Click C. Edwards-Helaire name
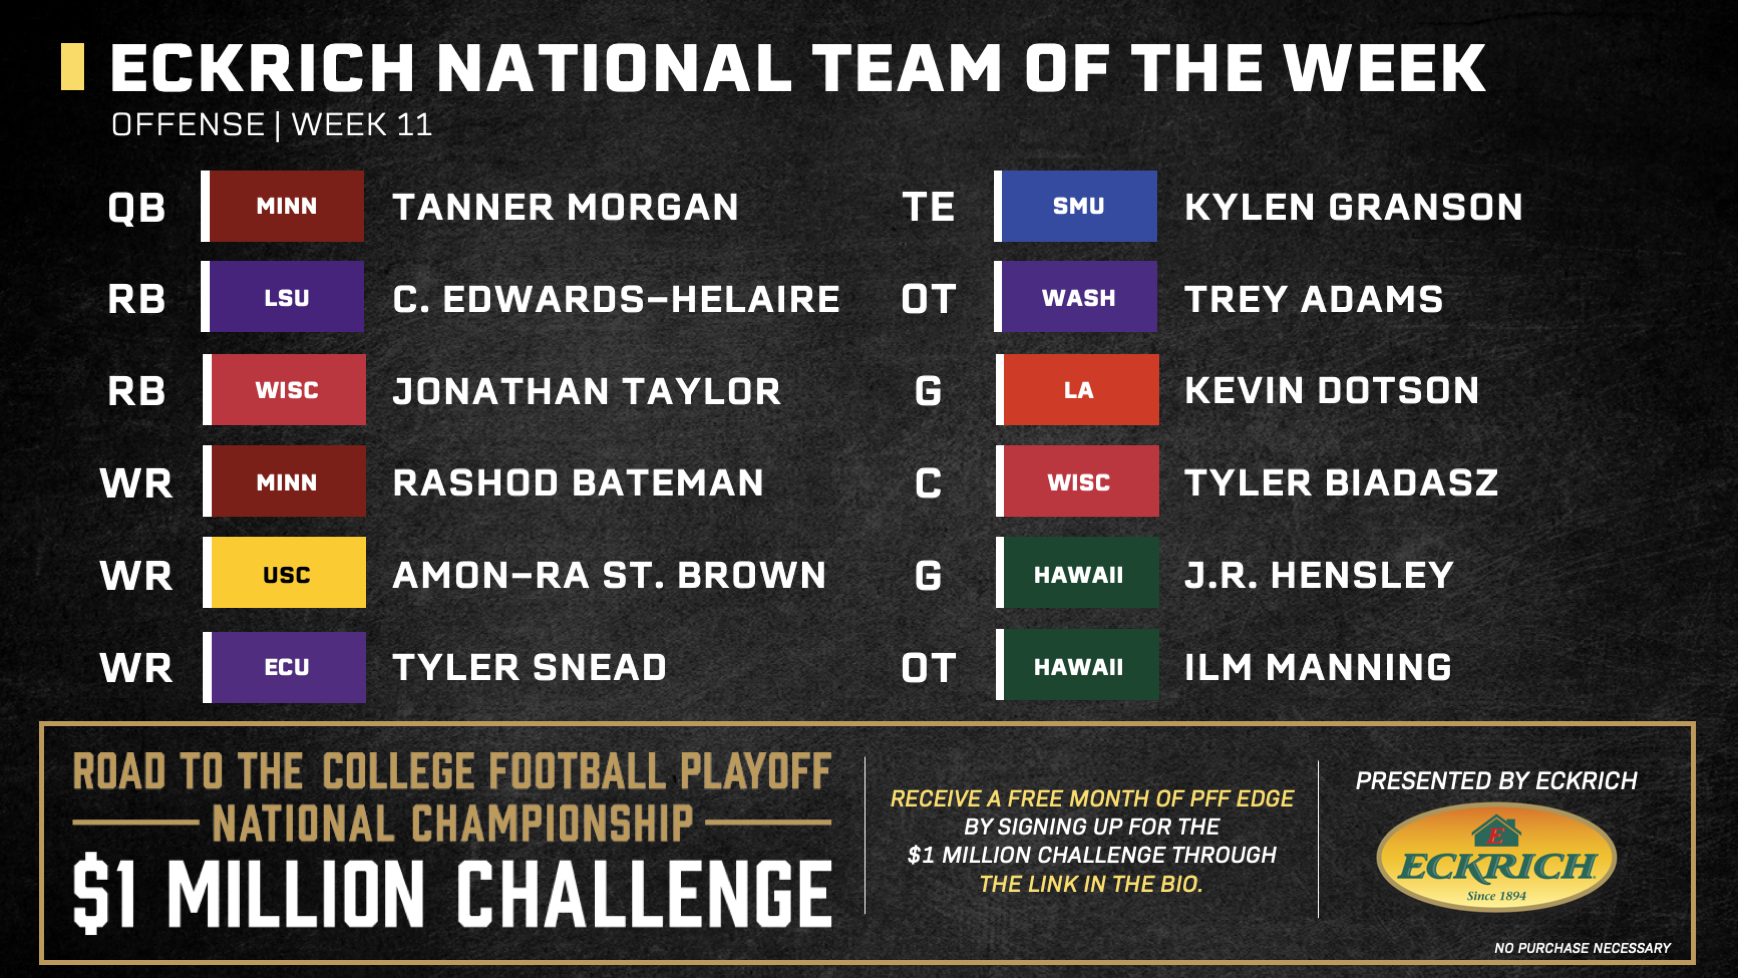This screenshot has height=978, width=1738. point(616,299)
